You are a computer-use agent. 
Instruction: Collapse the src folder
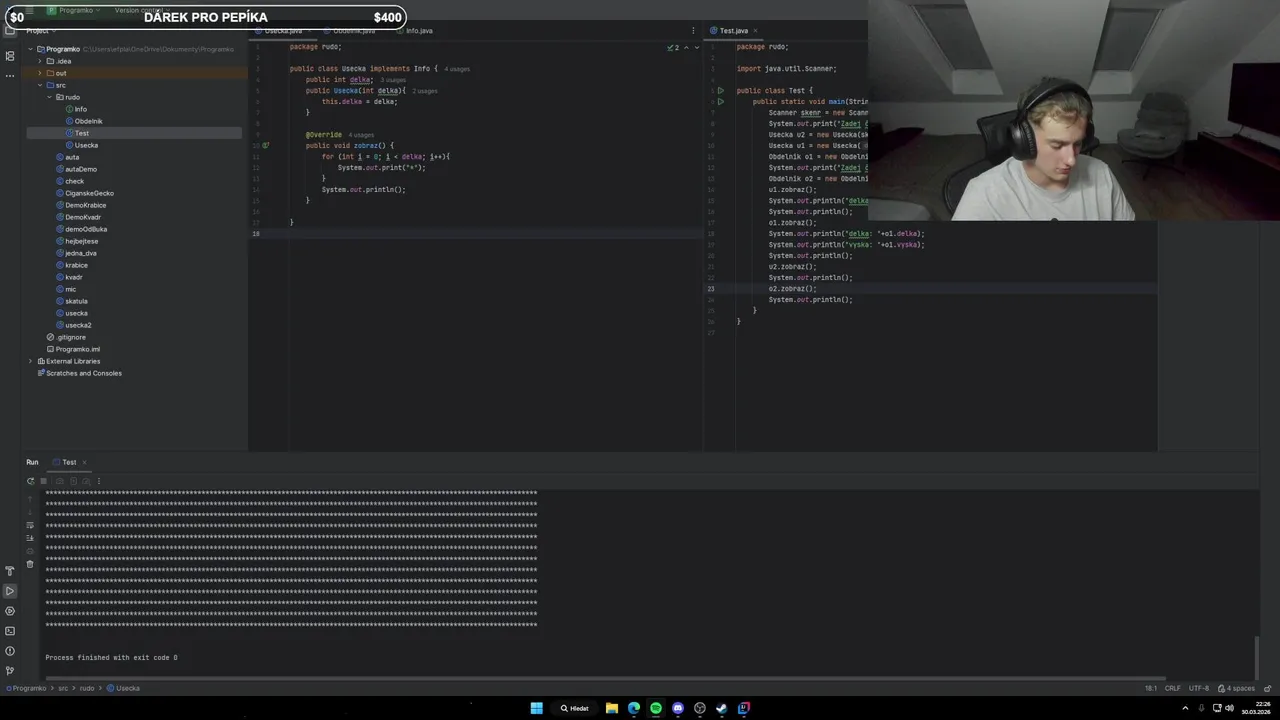click(40, 85)
